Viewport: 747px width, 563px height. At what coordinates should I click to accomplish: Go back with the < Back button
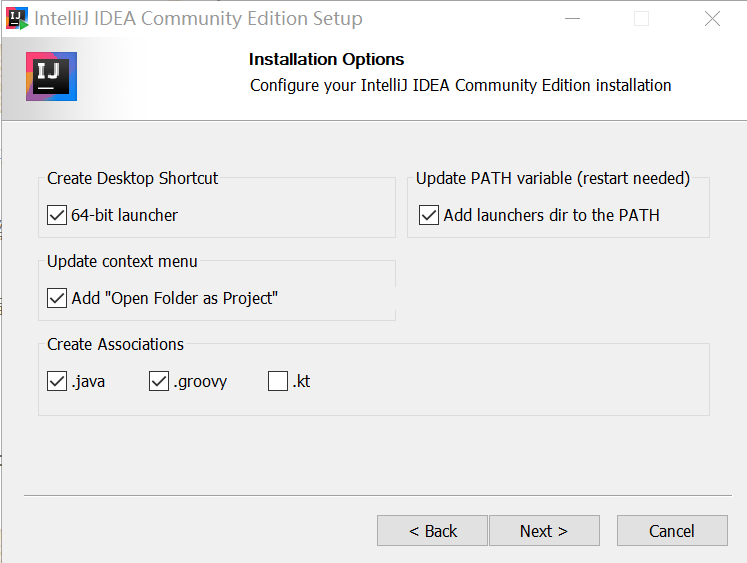[432, 531]
